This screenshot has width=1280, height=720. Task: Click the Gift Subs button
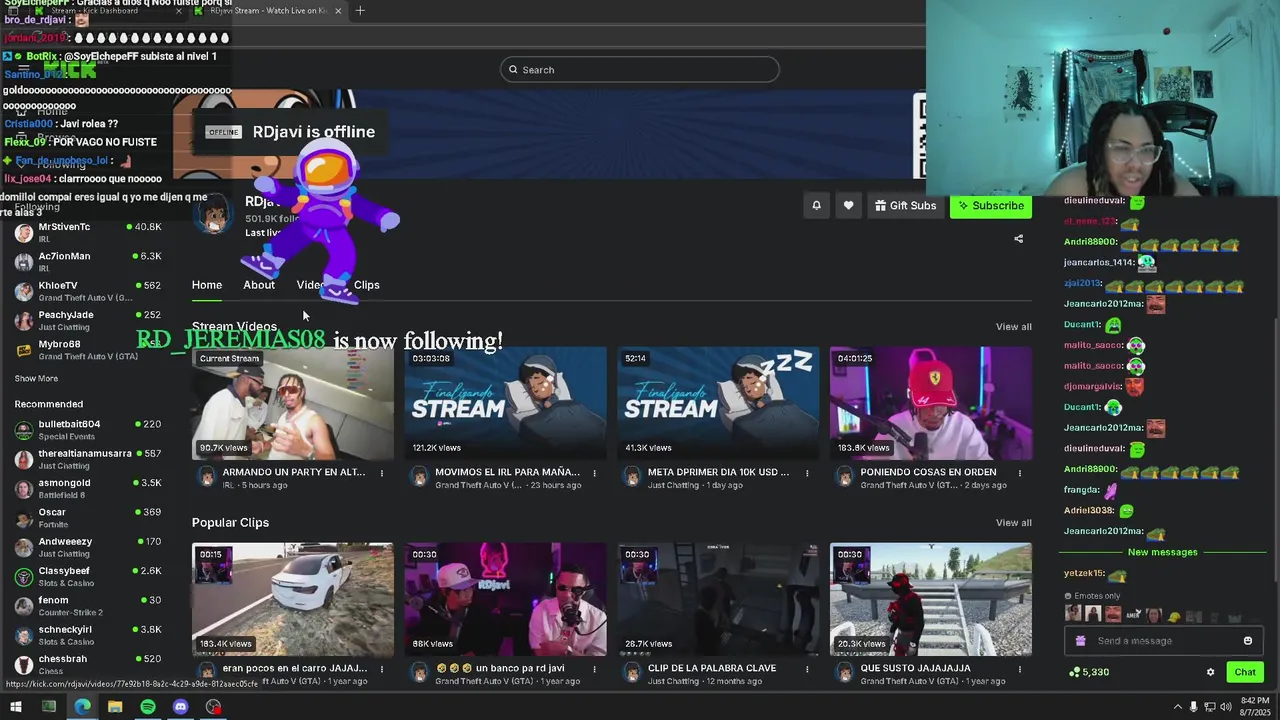click(x=906, y=205)
